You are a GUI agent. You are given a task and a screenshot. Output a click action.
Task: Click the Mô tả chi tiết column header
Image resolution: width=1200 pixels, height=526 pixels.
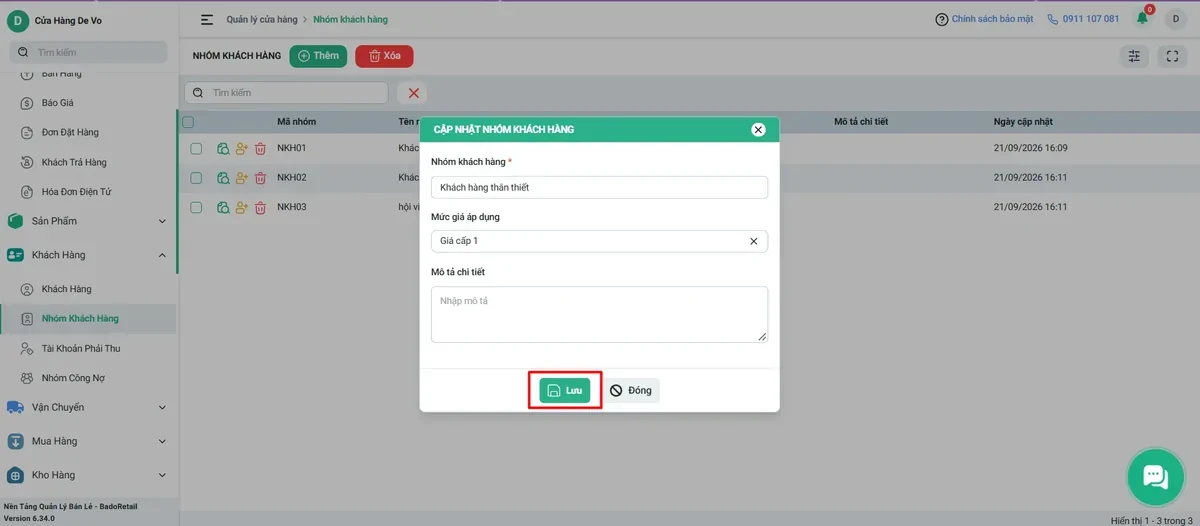861,122
